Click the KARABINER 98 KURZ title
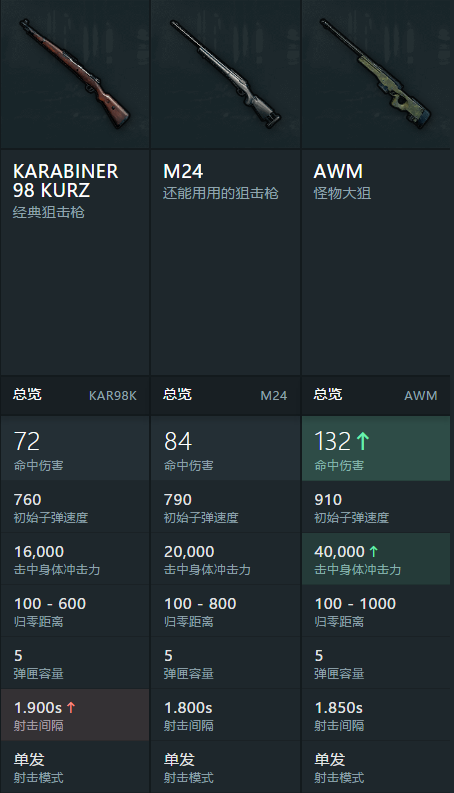Viewport: 454px width, 793px height. (x=66, y=181)
